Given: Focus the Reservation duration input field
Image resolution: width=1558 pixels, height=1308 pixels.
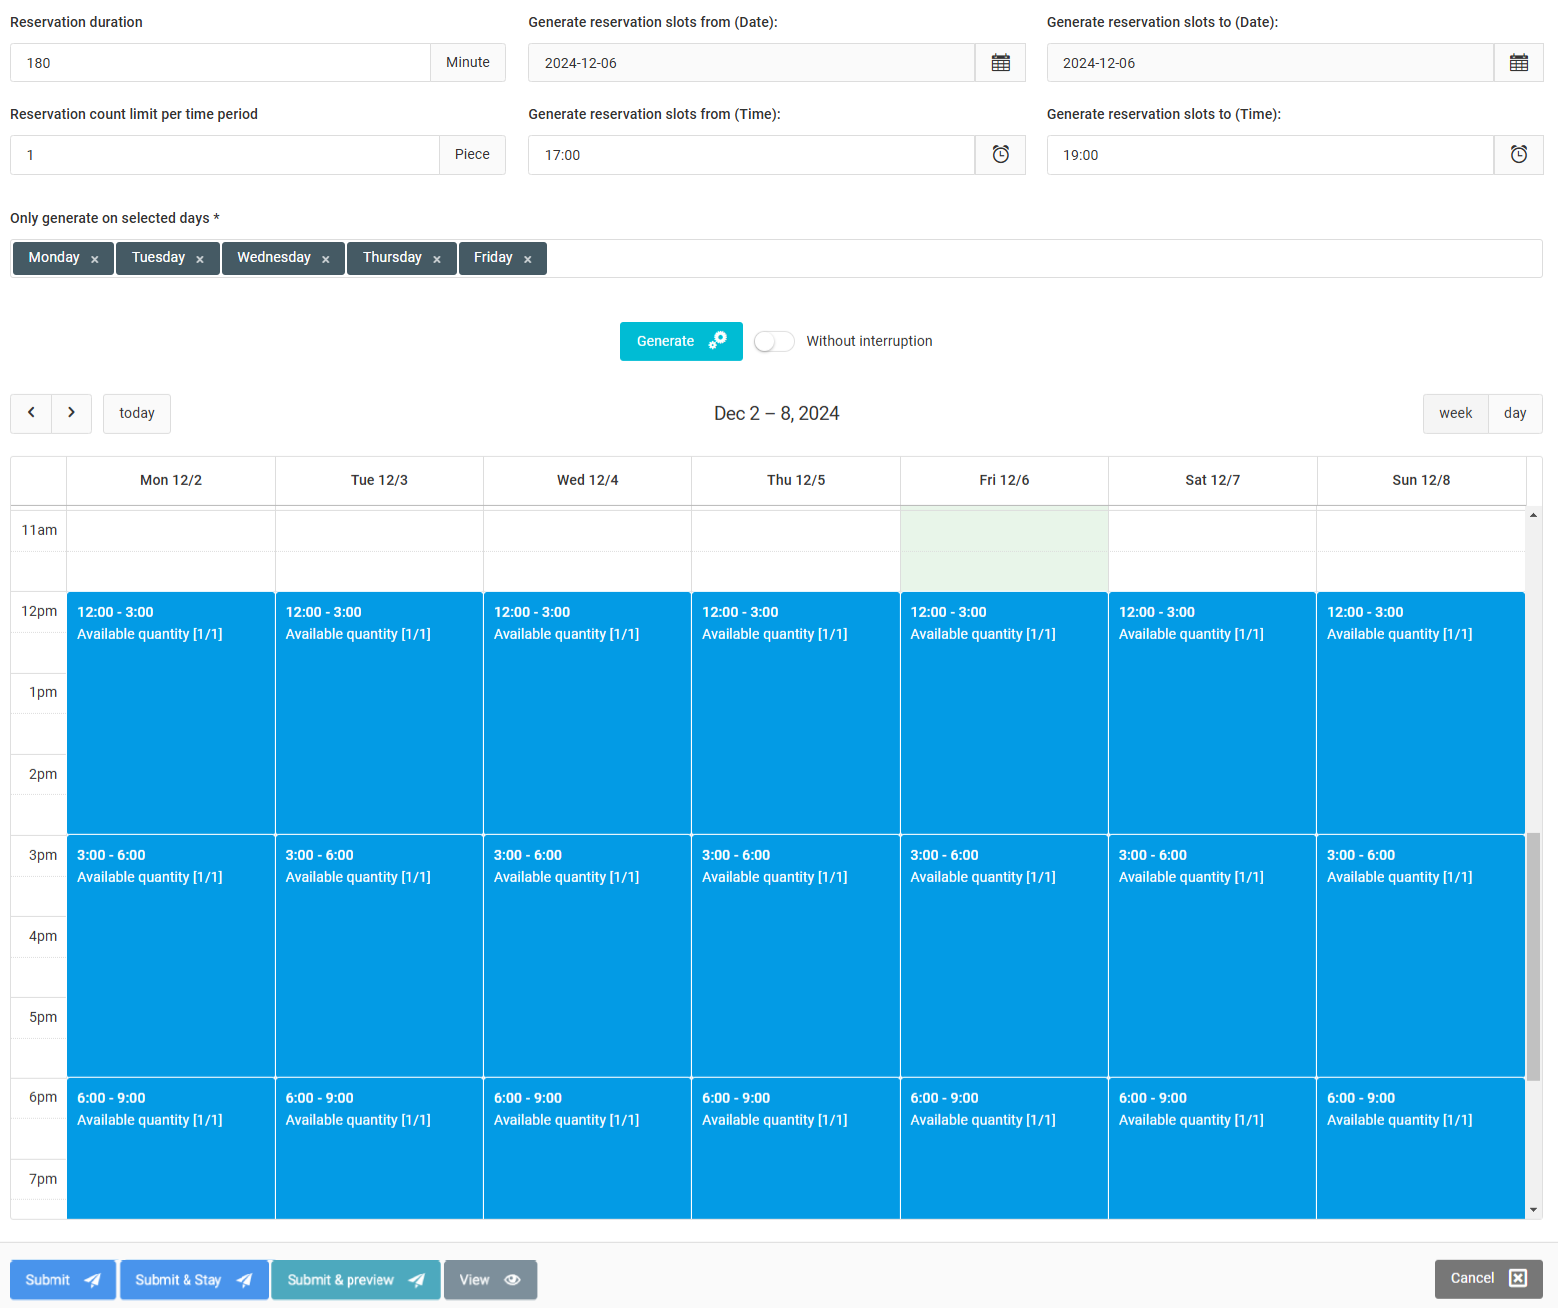Looking at the screenshot, I should pyautogui.click(x=220, y=63).
